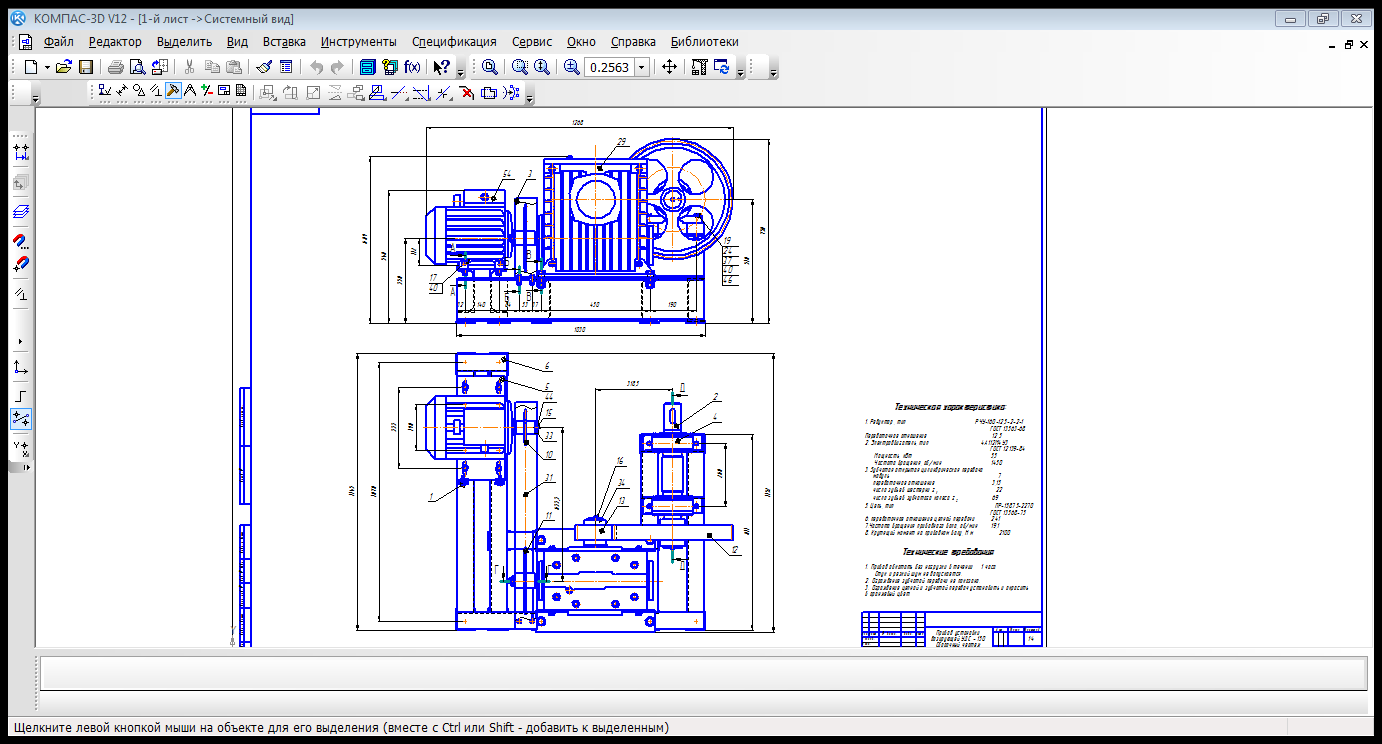Click the auto dimension icon on left panel
Image resolution: width=1382 pixels, height=744 pixels.
pyautogui.click(x=20, y=153)
